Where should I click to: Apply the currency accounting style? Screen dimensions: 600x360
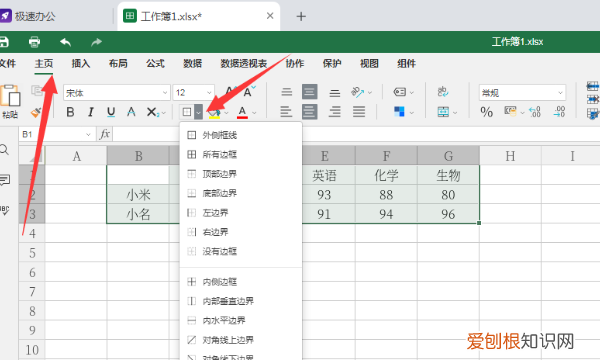pos(510,111)
